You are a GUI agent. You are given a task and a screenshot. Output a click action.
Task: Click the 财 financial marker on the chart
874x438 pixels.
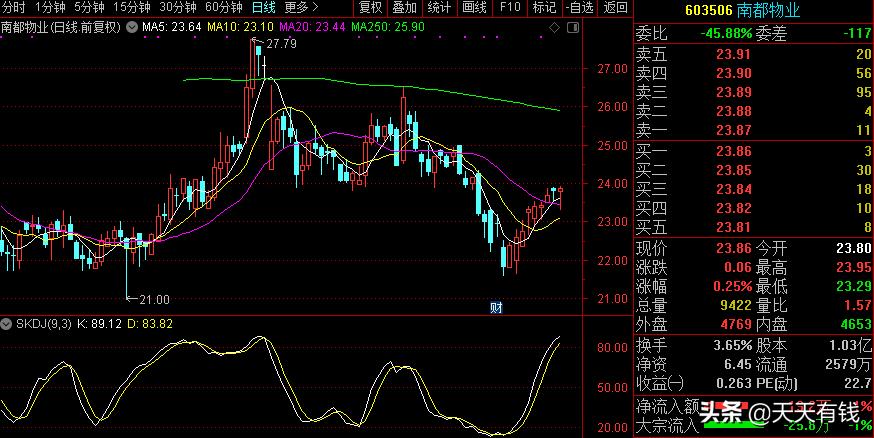click(494, 305)
